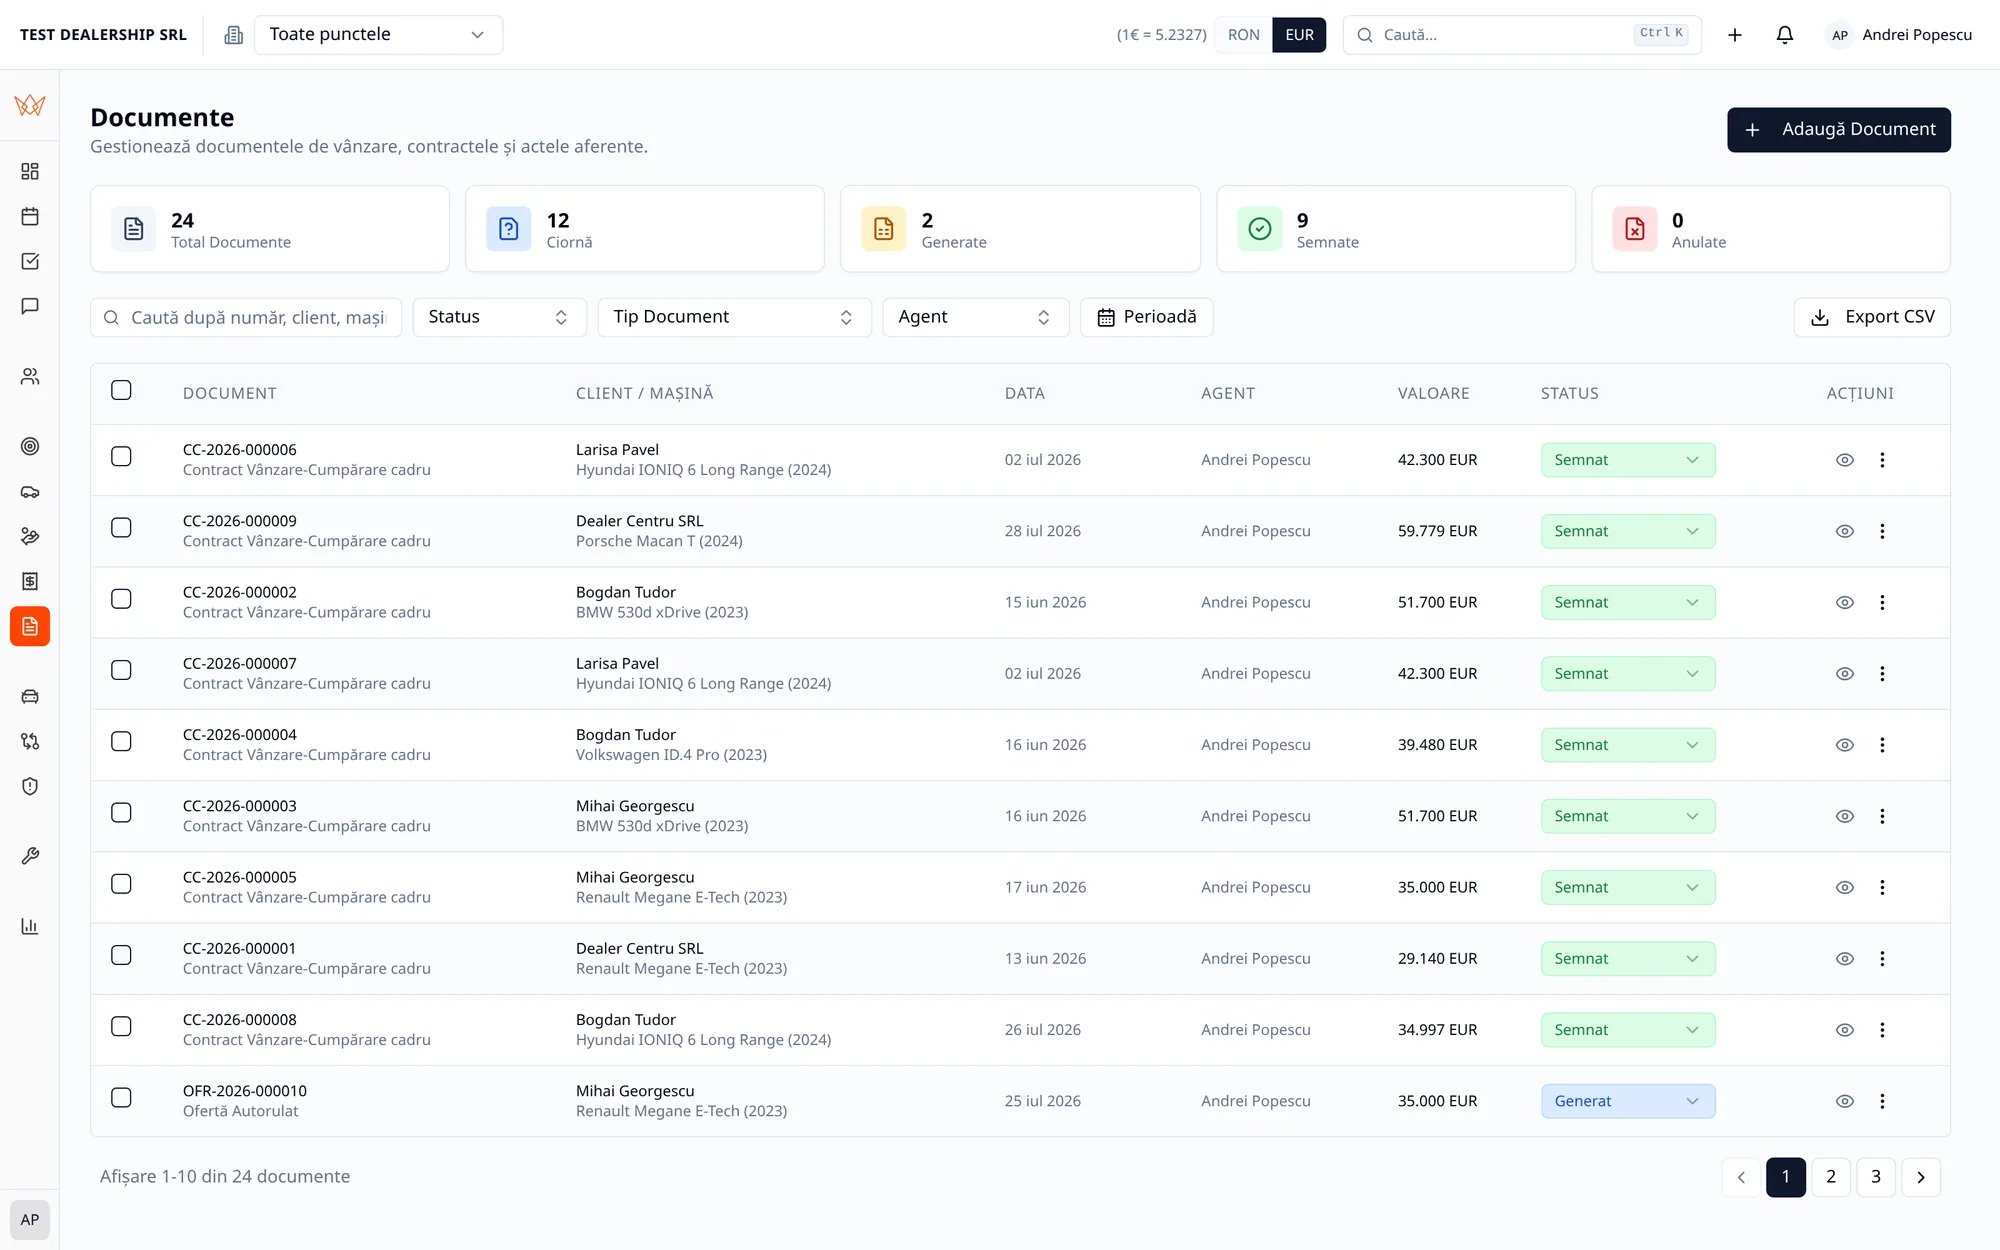Open the three-dot menu for CC-2026-000002
This screenshot has height=1250, width=2000.
(x=1882, y=602)
